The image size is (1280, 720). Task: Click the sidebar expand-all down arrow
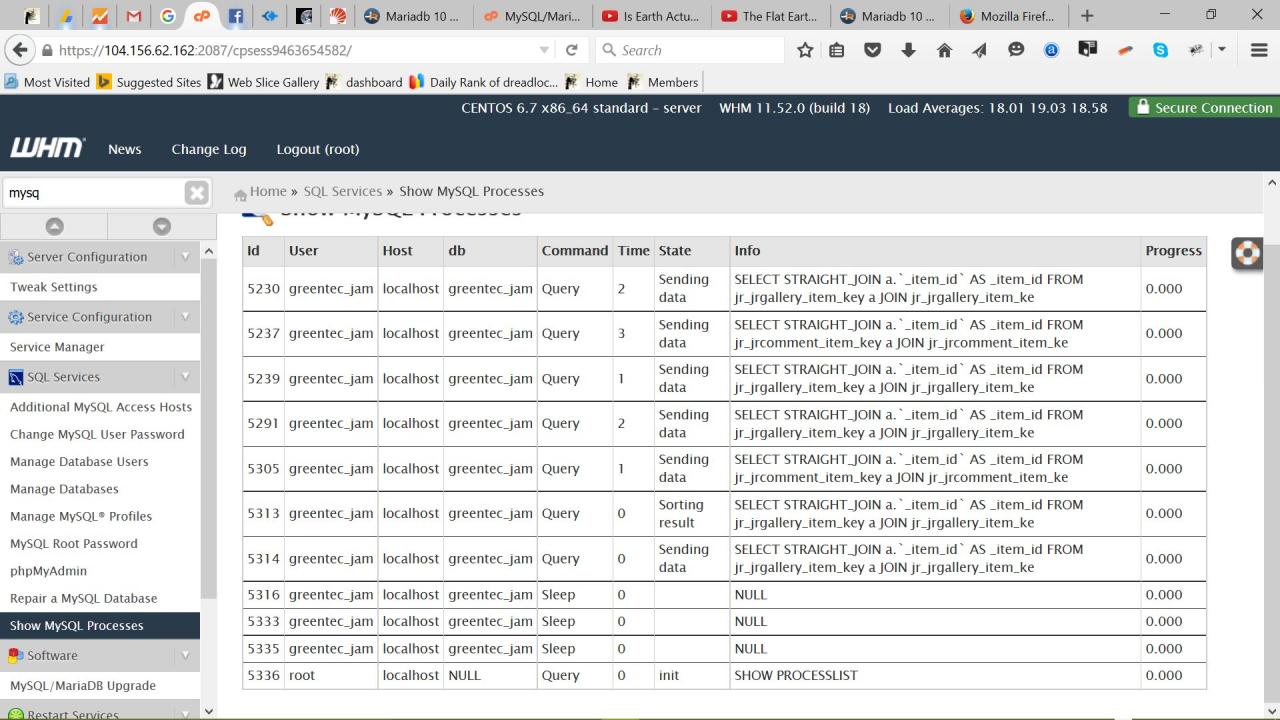click(161, 227)
